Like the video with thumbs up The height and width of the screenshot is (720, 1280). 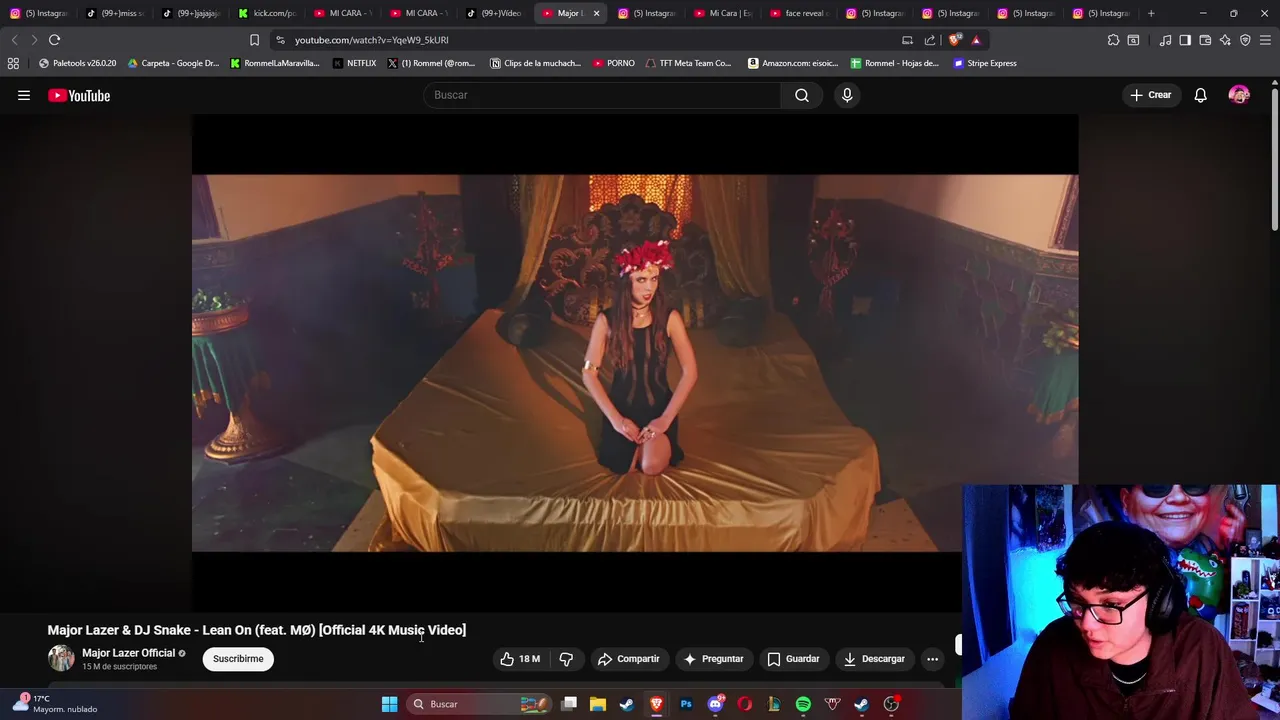(x=521, y=659)
